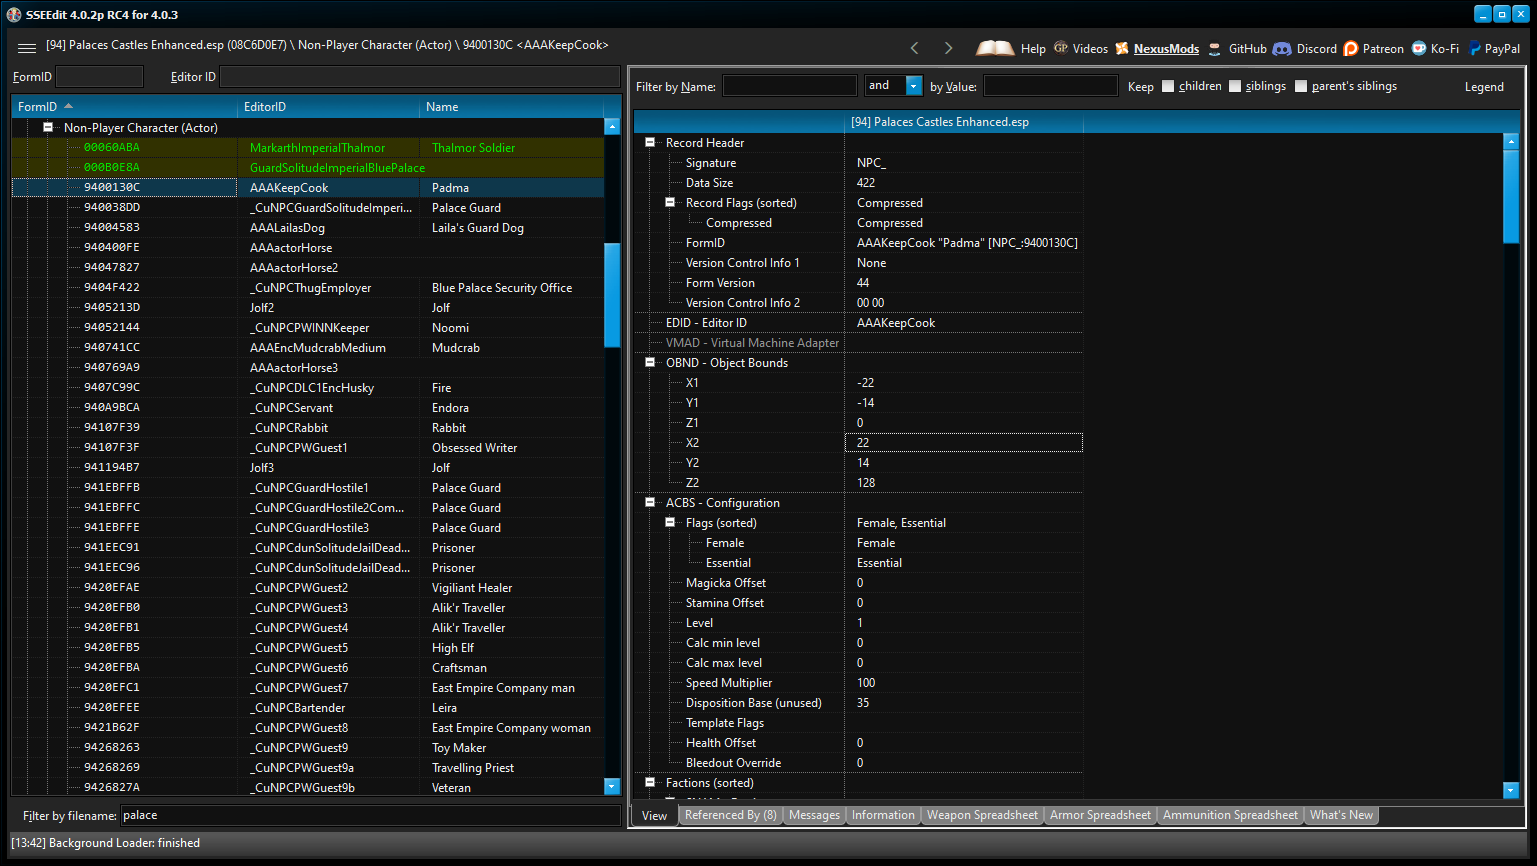This screenshot has height=866, width=1537.
Task: Click view pane scrollbar thumb
Action: [1511, 196]
